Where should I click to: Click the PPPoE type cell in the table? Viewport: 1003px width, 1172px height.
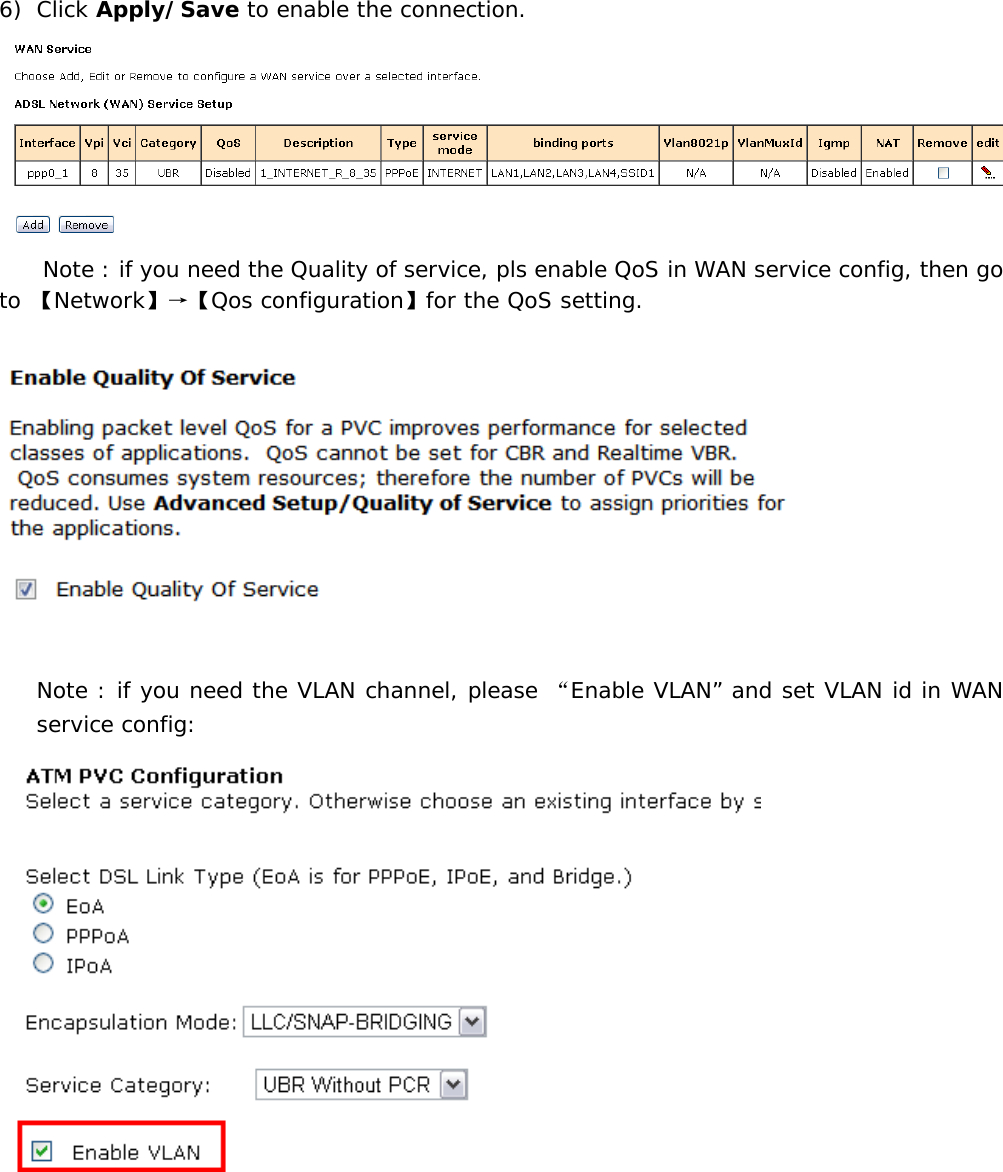401,172
